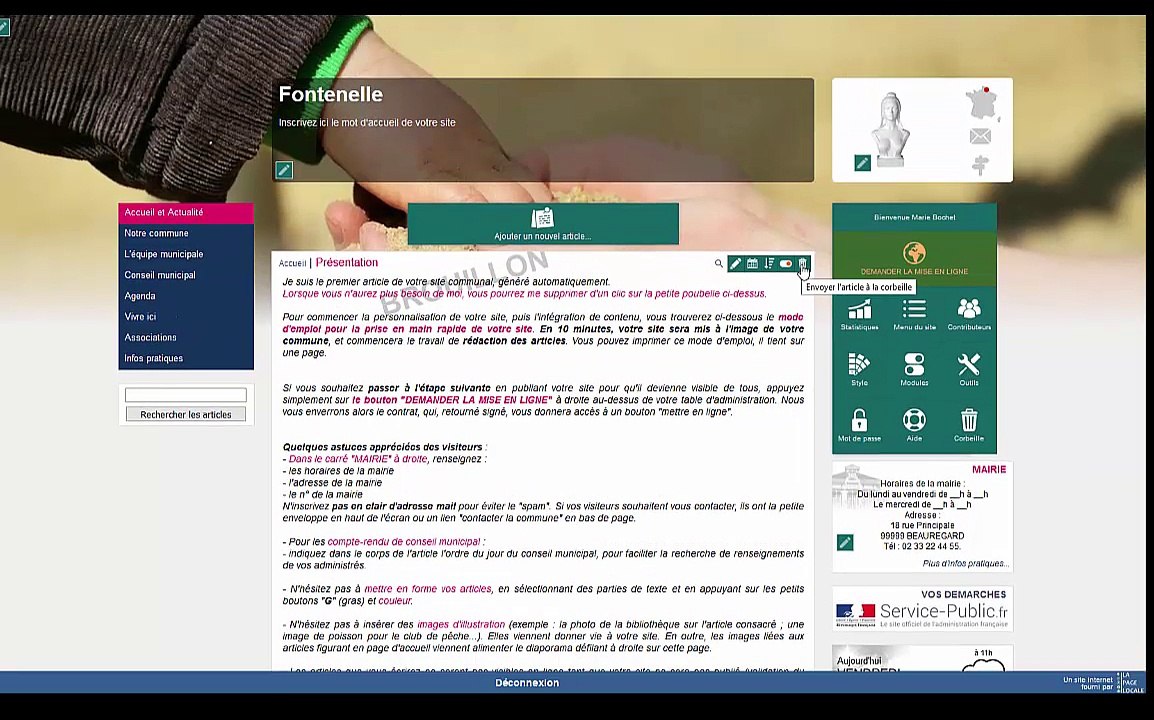Click the Dans le carré MAIRIE link
Screen dimensions: 1154x720
click(x=358, y=459)
